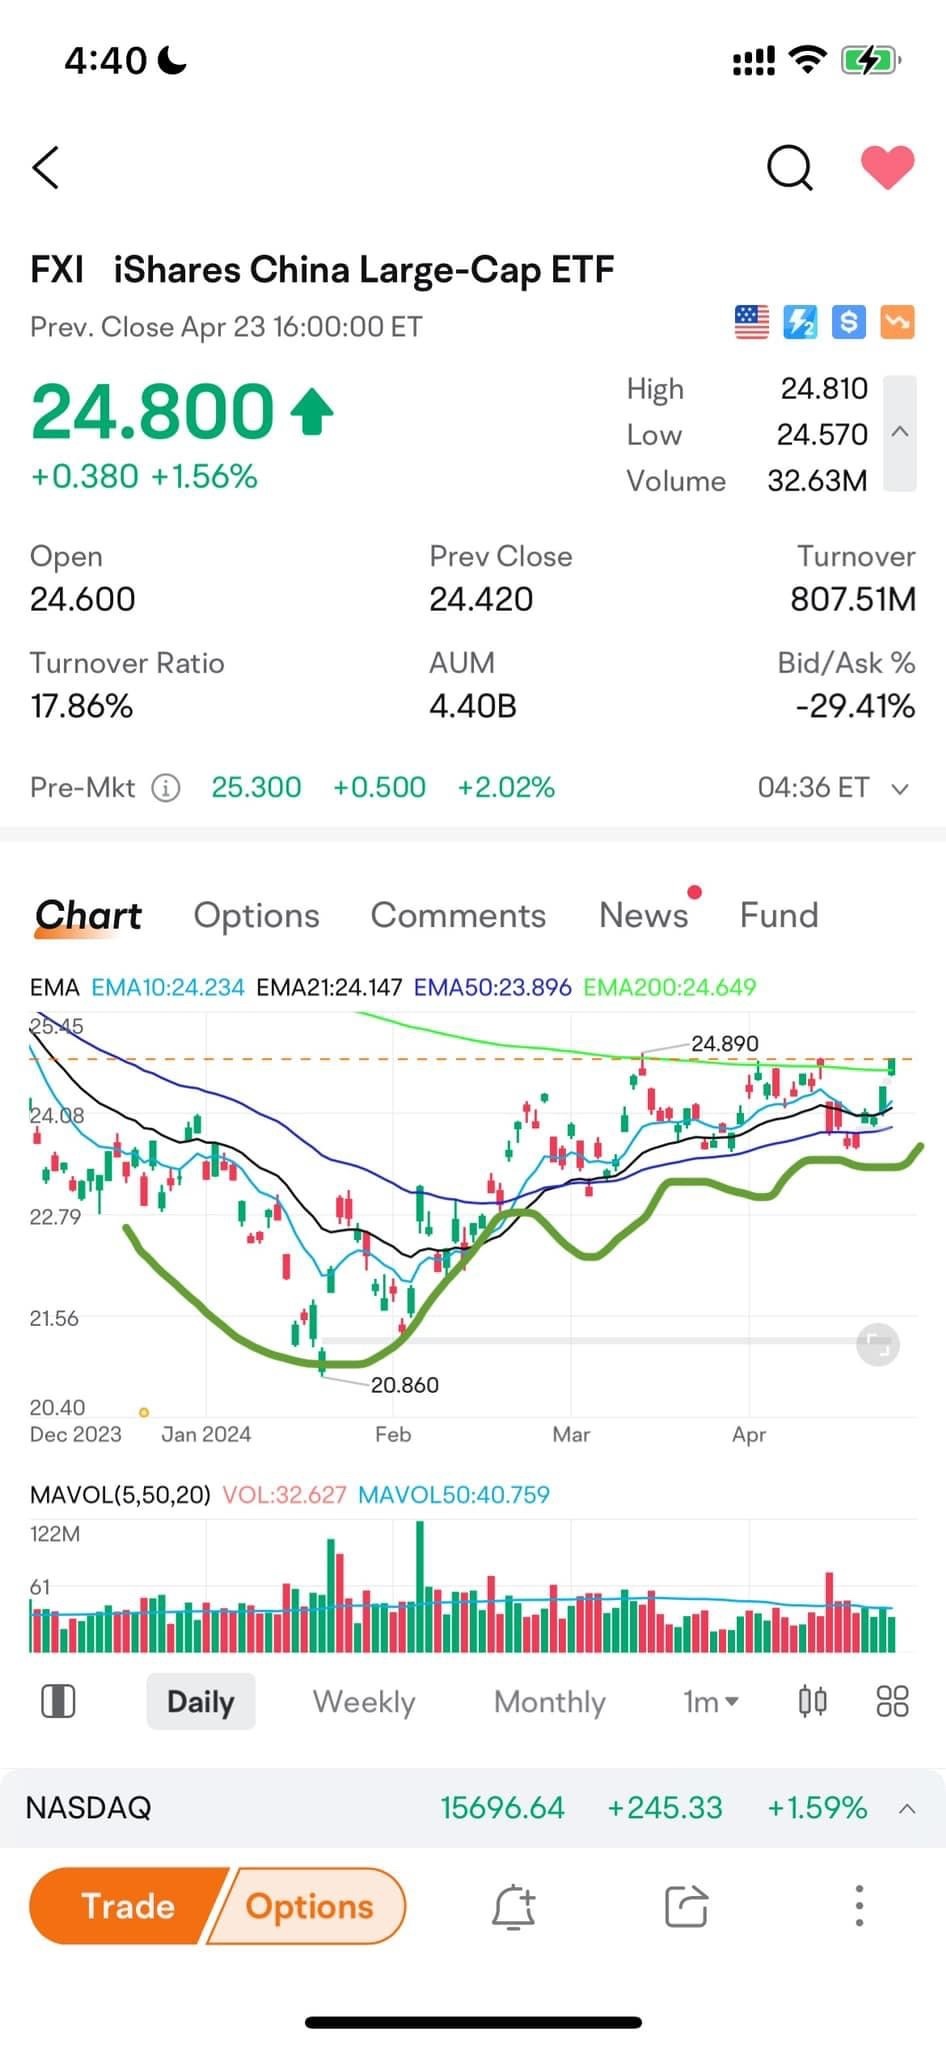946x2048 pixels.
Task: Toggle the heart favorite icon
Action: tap(887, 167)
